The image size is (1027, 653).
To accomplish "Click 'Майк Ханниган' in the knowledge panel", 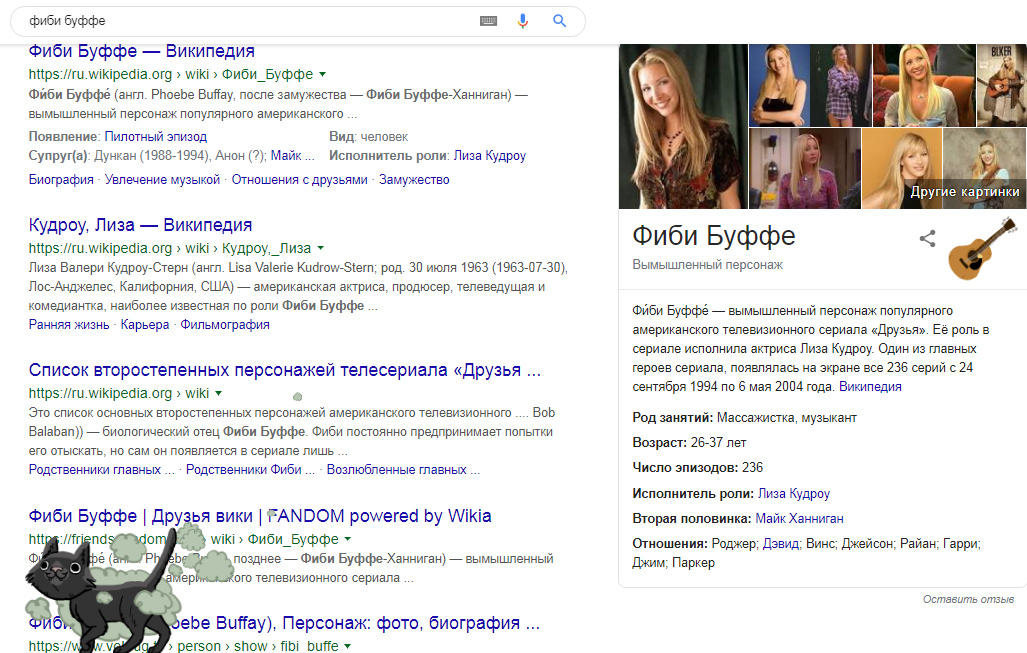I will [799, 518].
